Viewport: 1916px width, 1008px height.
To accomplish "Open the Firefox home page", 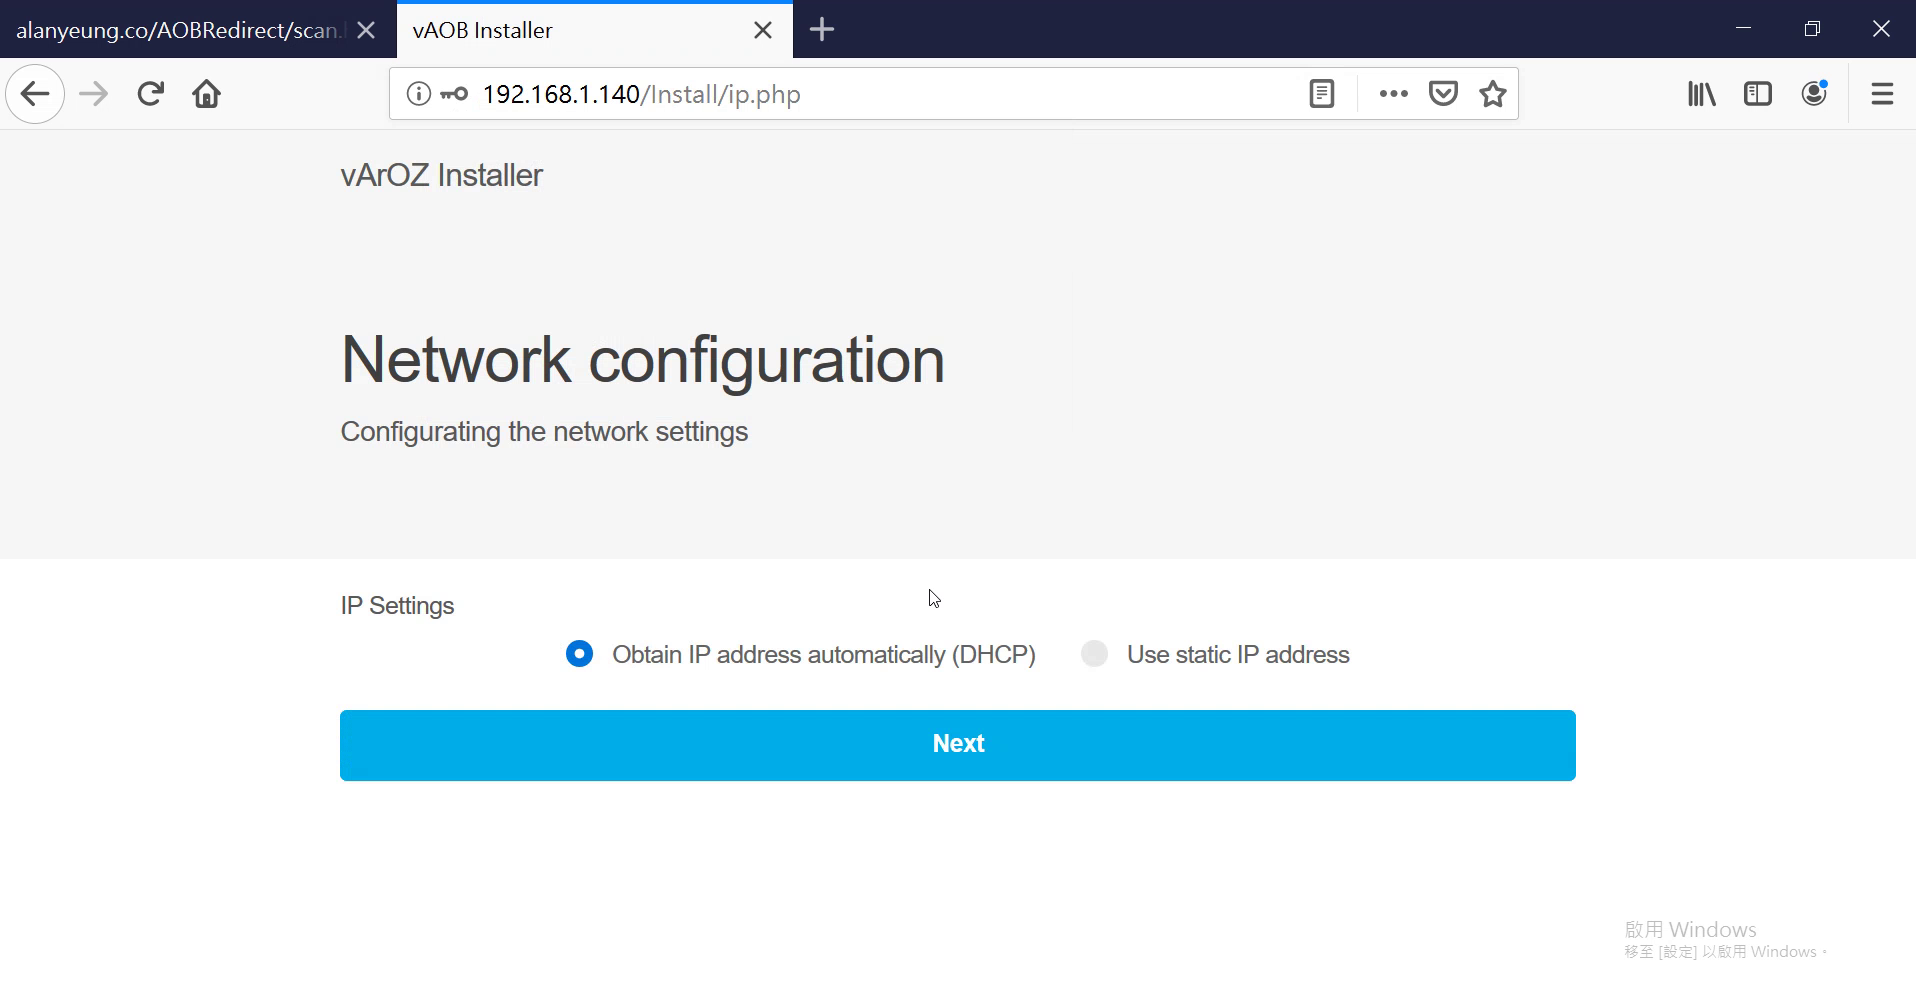I will [207, 94].
